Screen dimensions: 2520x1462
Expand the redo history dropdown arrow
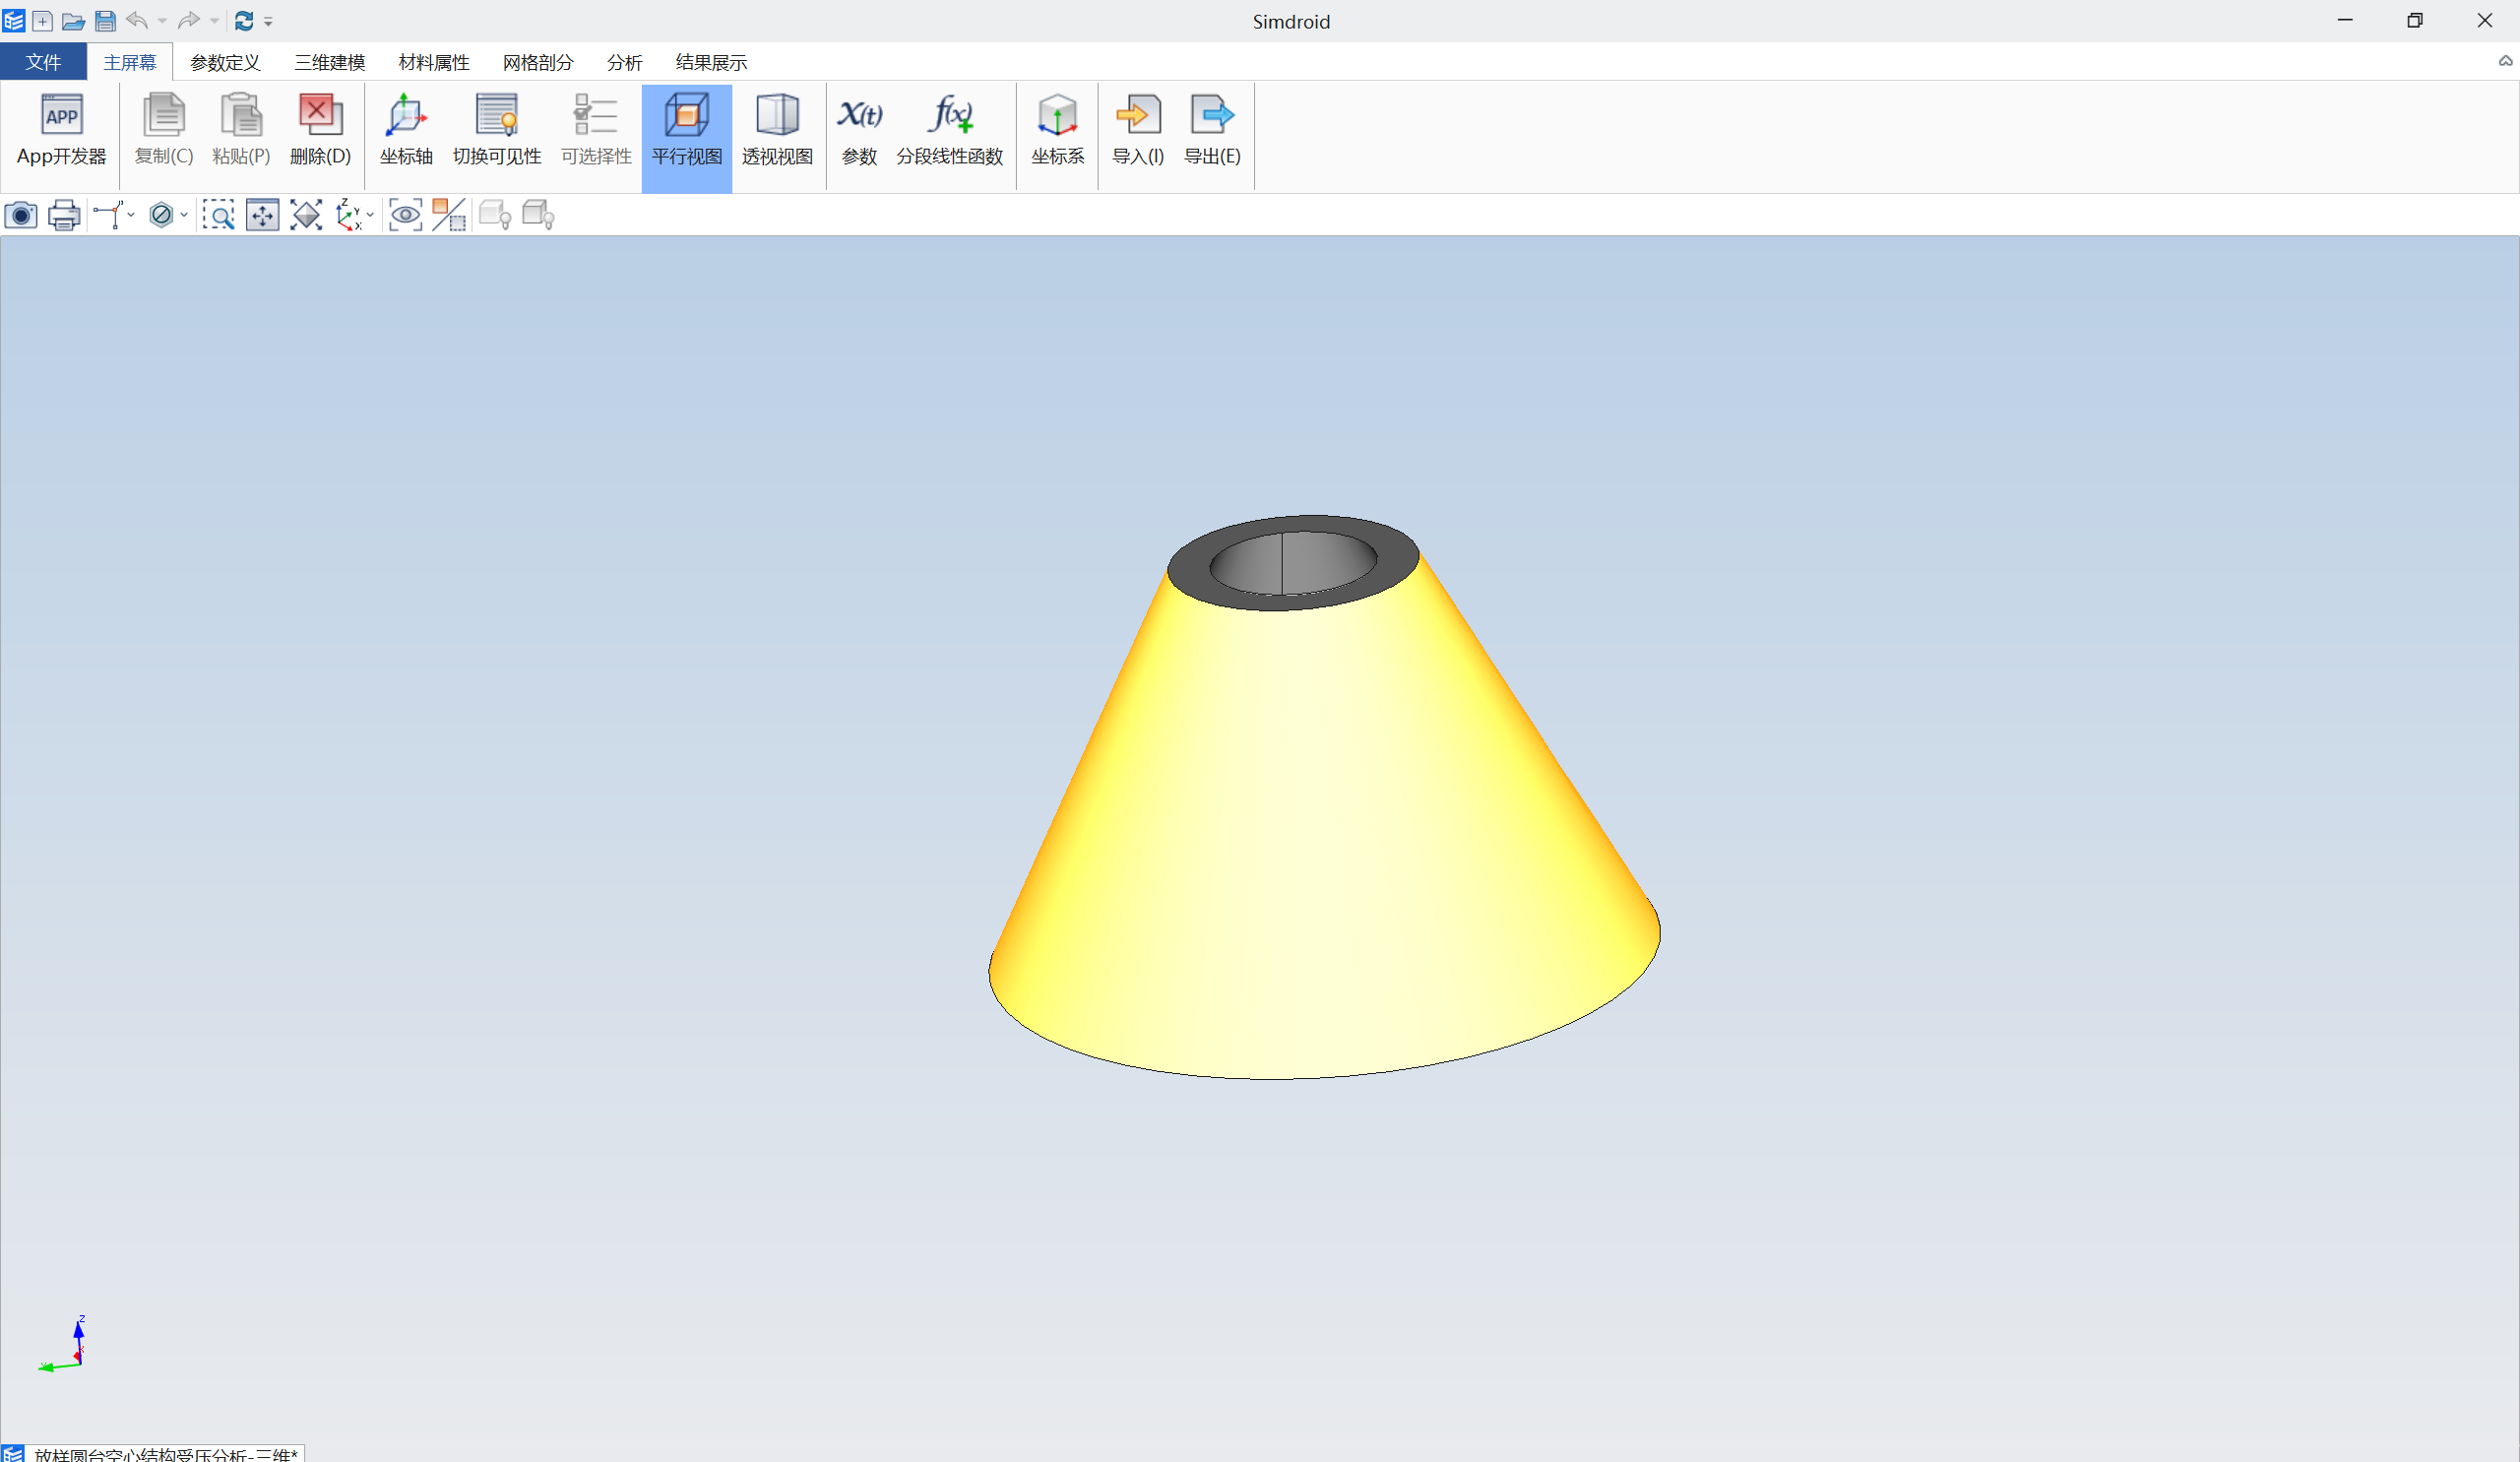point(214,21)
